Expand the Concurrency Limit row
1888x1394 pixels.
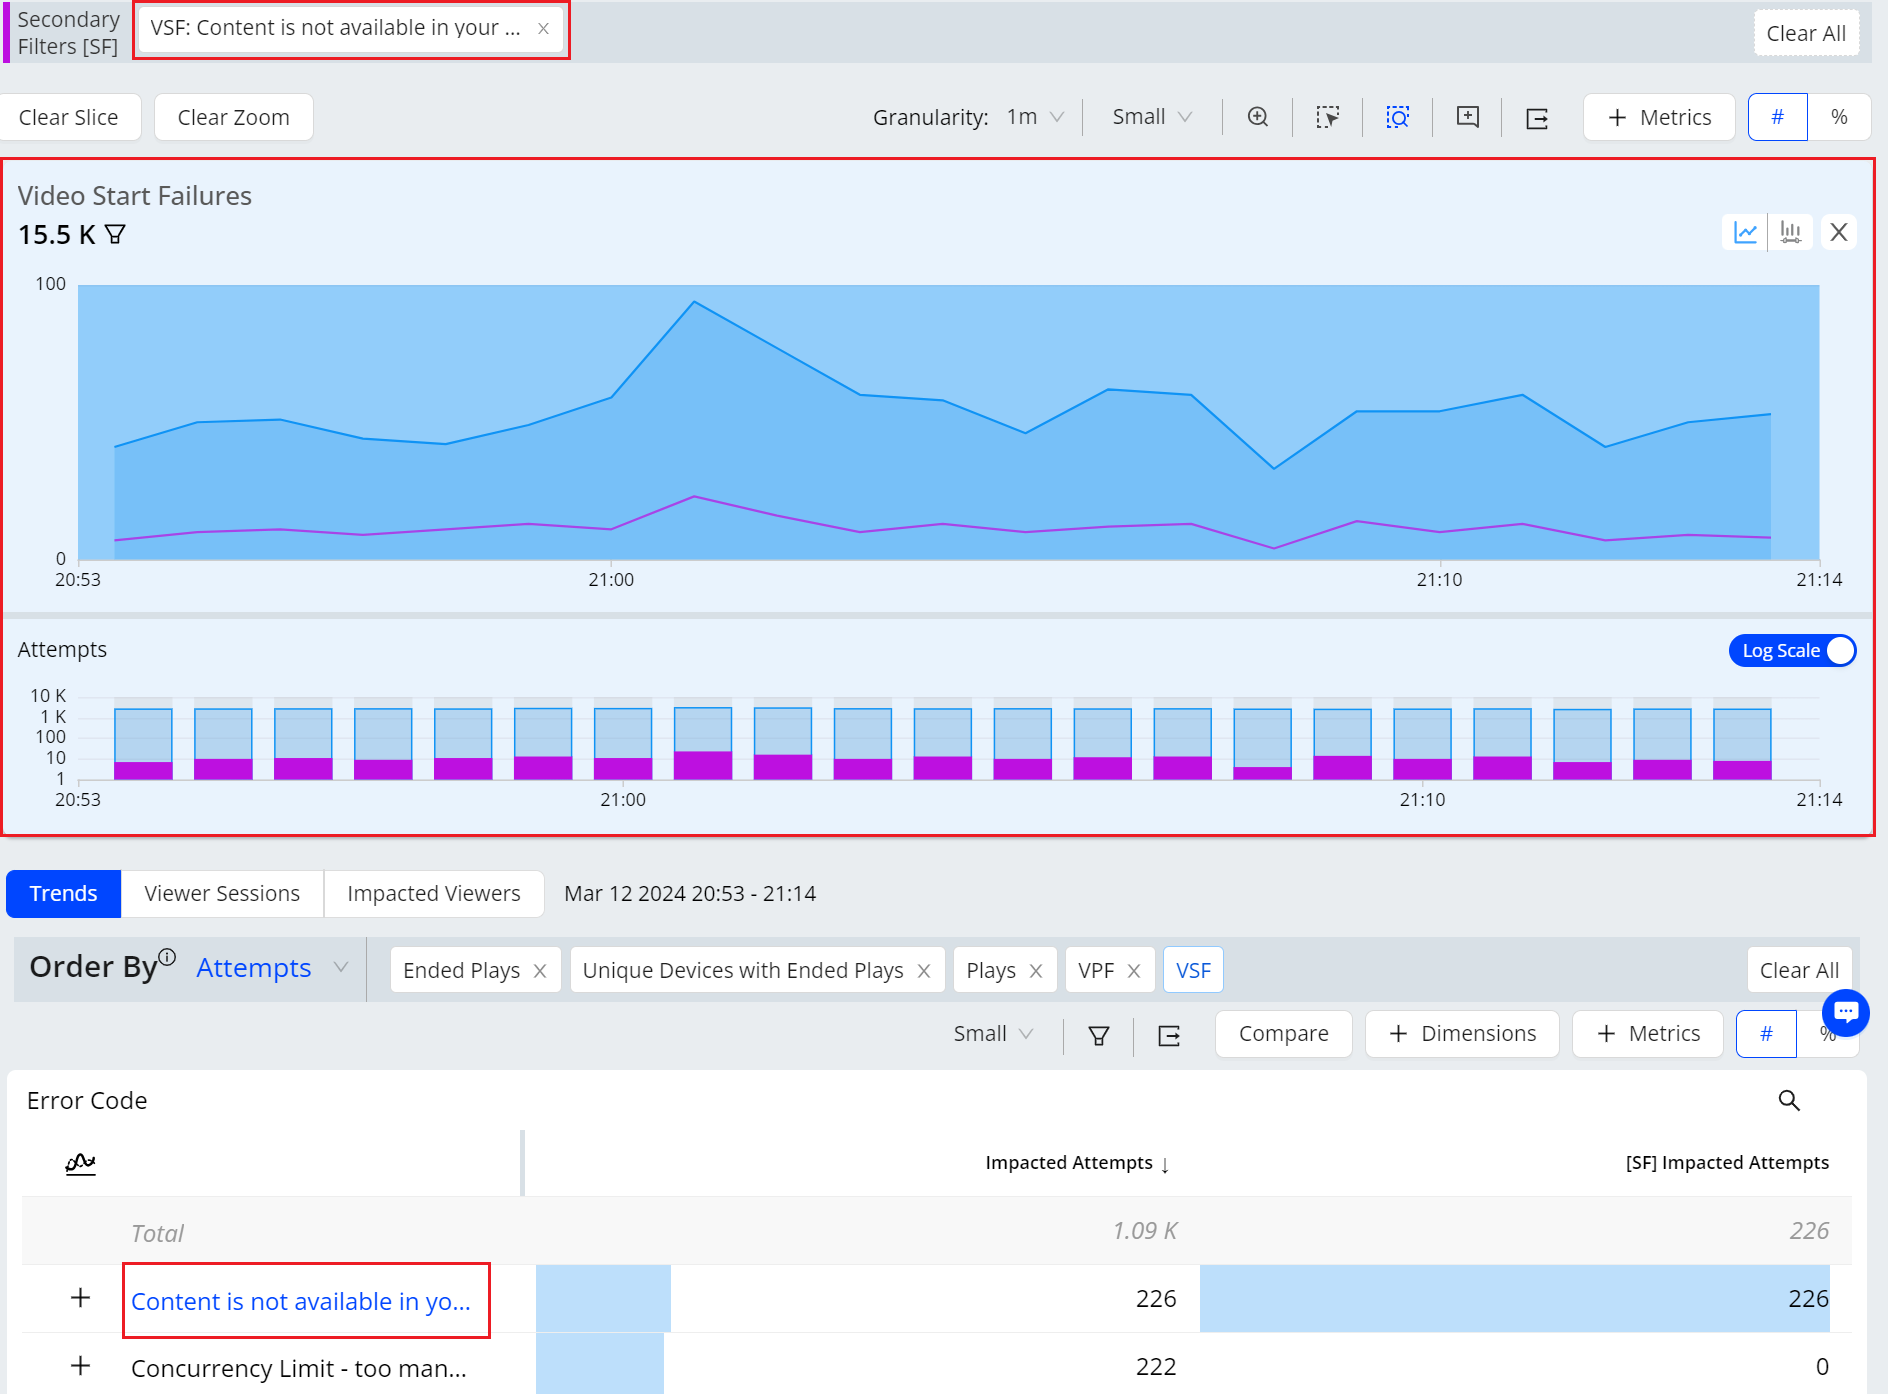81,1366
